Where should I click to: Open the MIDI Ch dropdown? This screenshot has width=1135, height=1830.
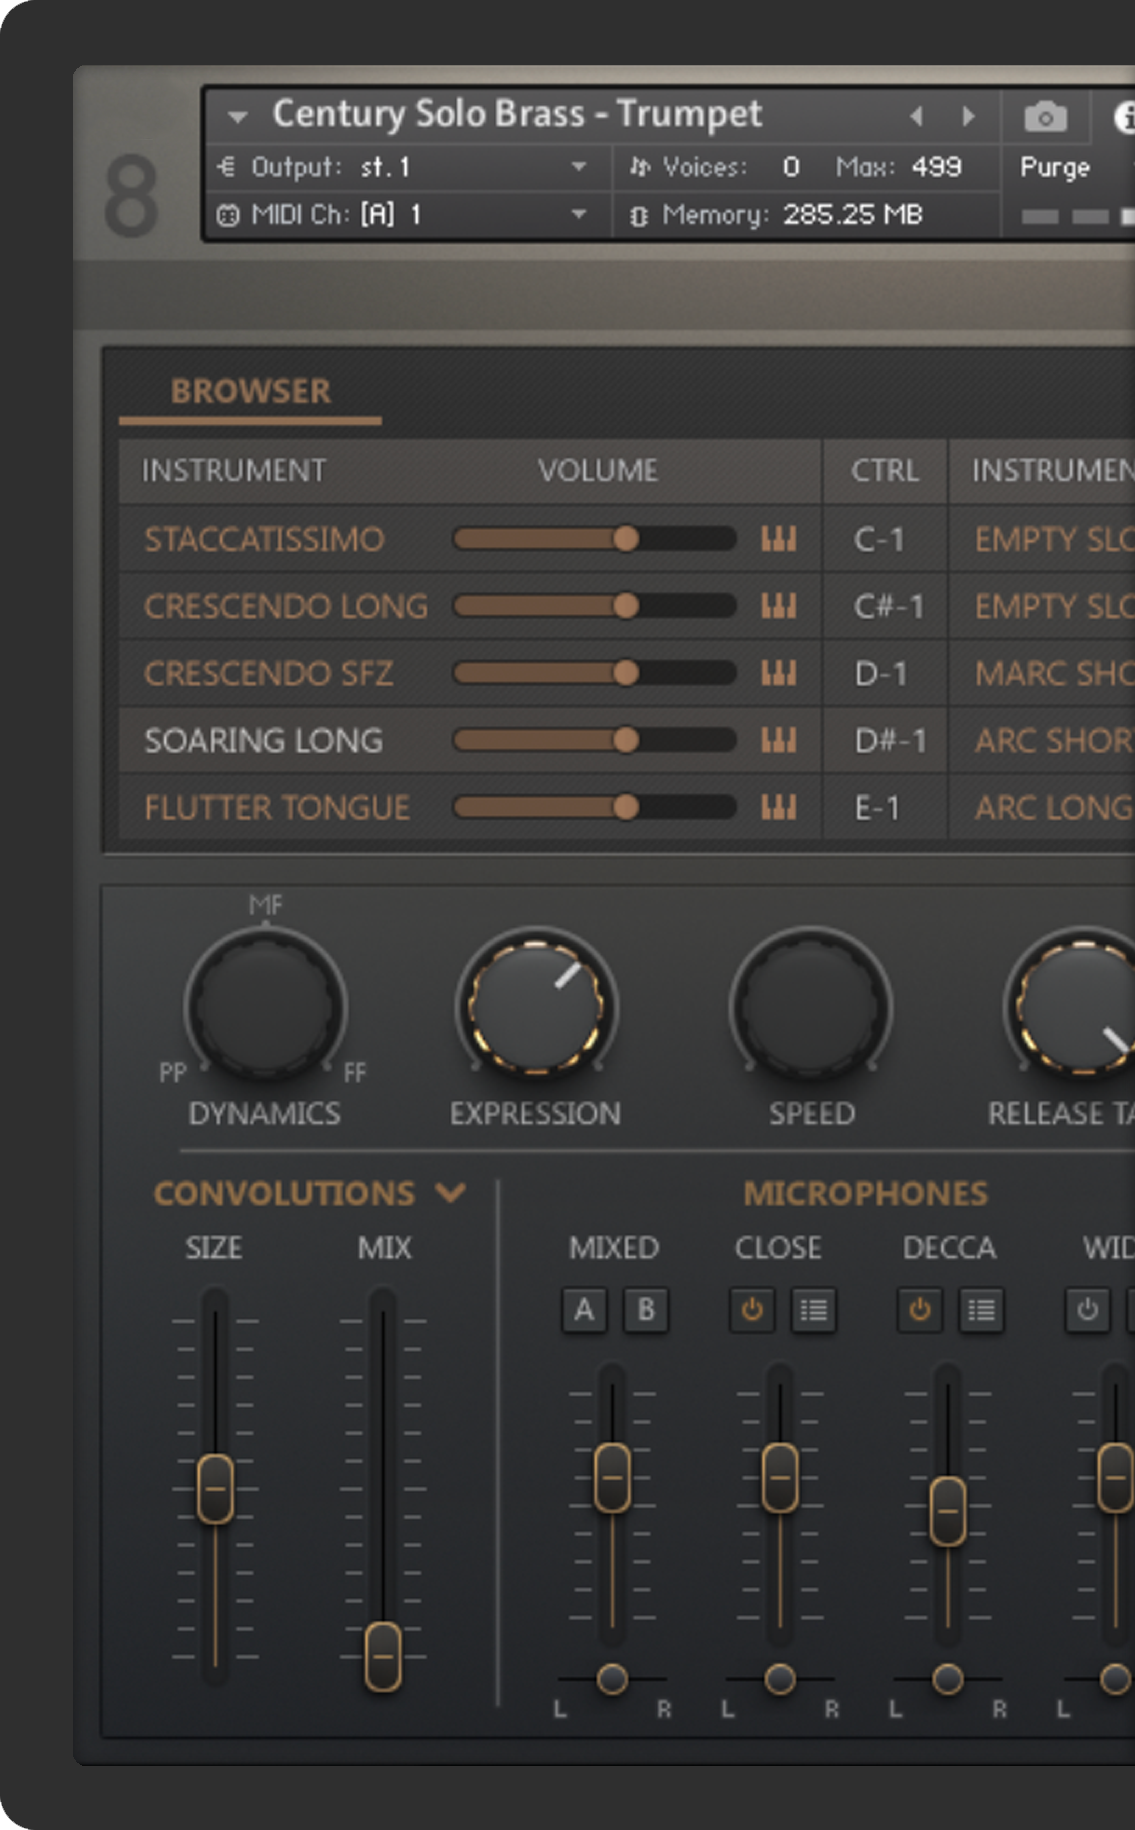click(578, 214)
